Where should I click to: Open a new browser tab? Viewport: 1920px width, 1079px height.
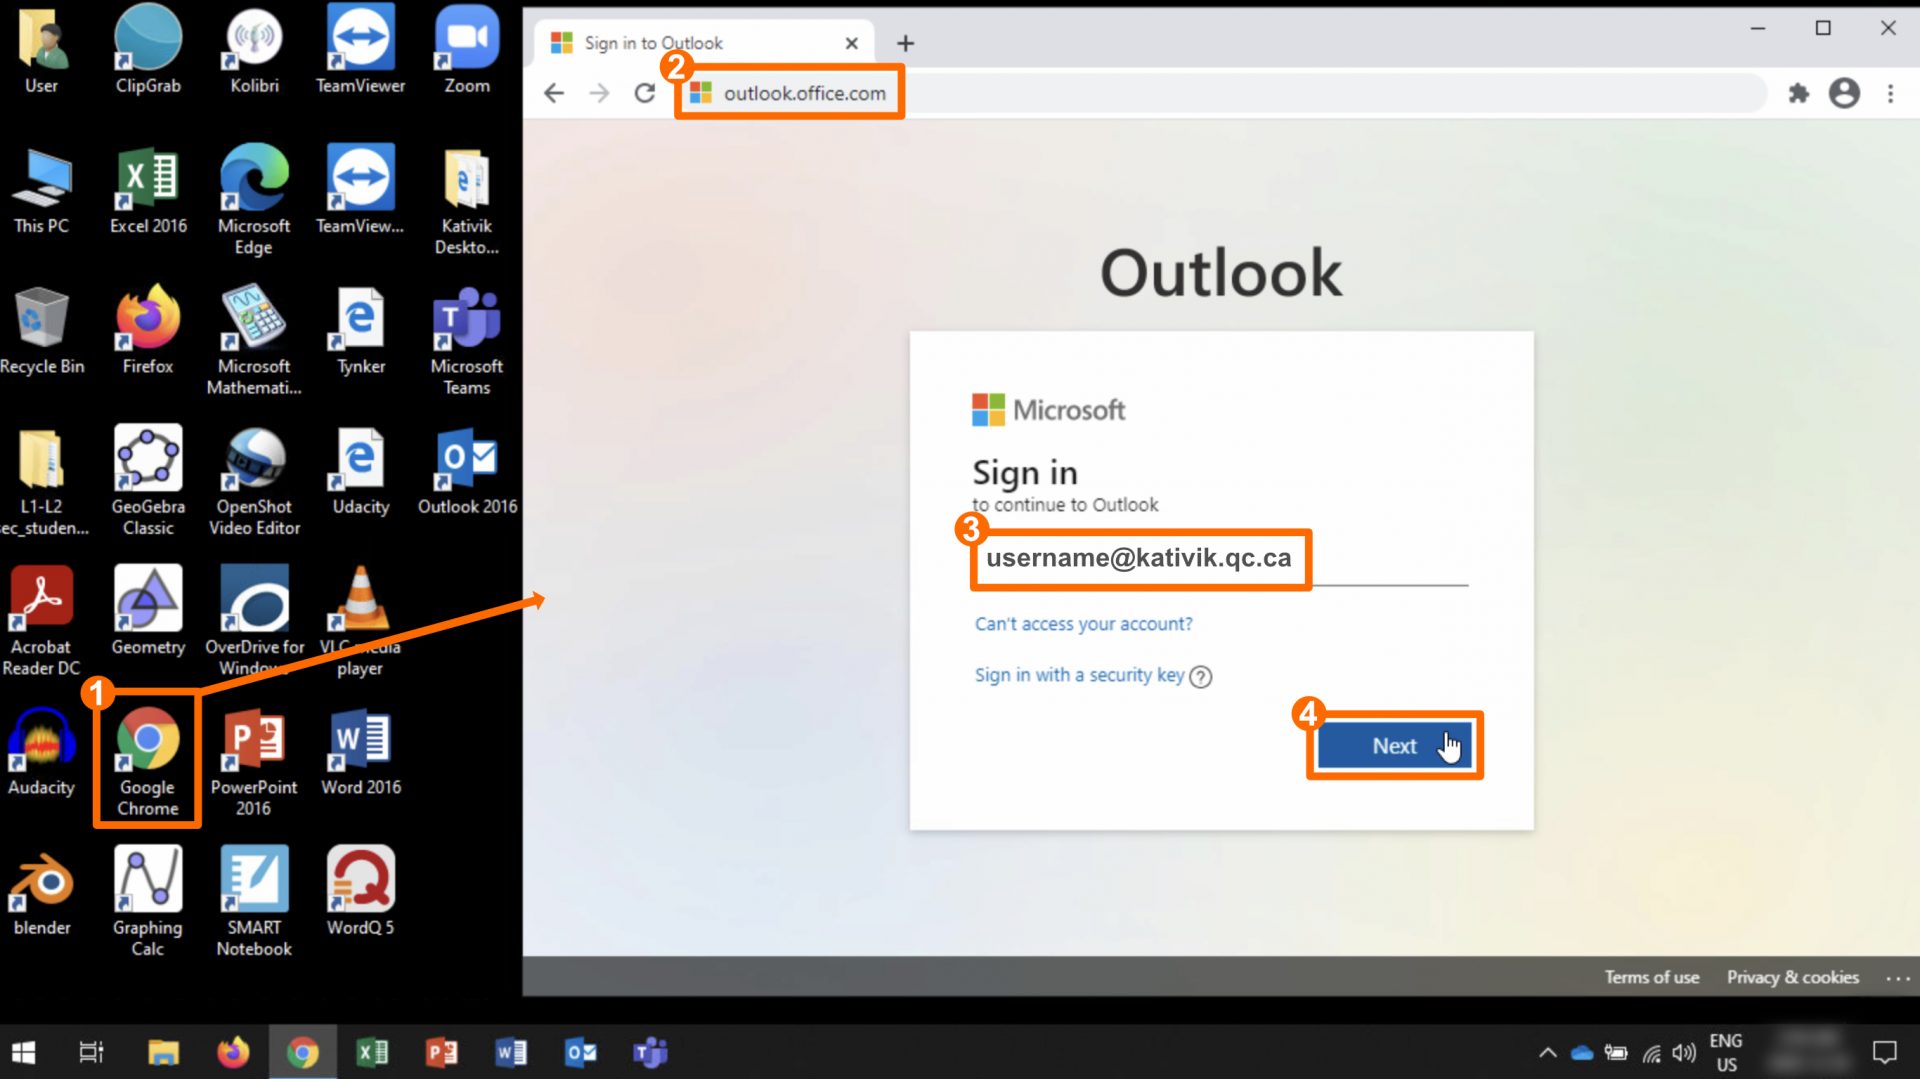point(905,43)
